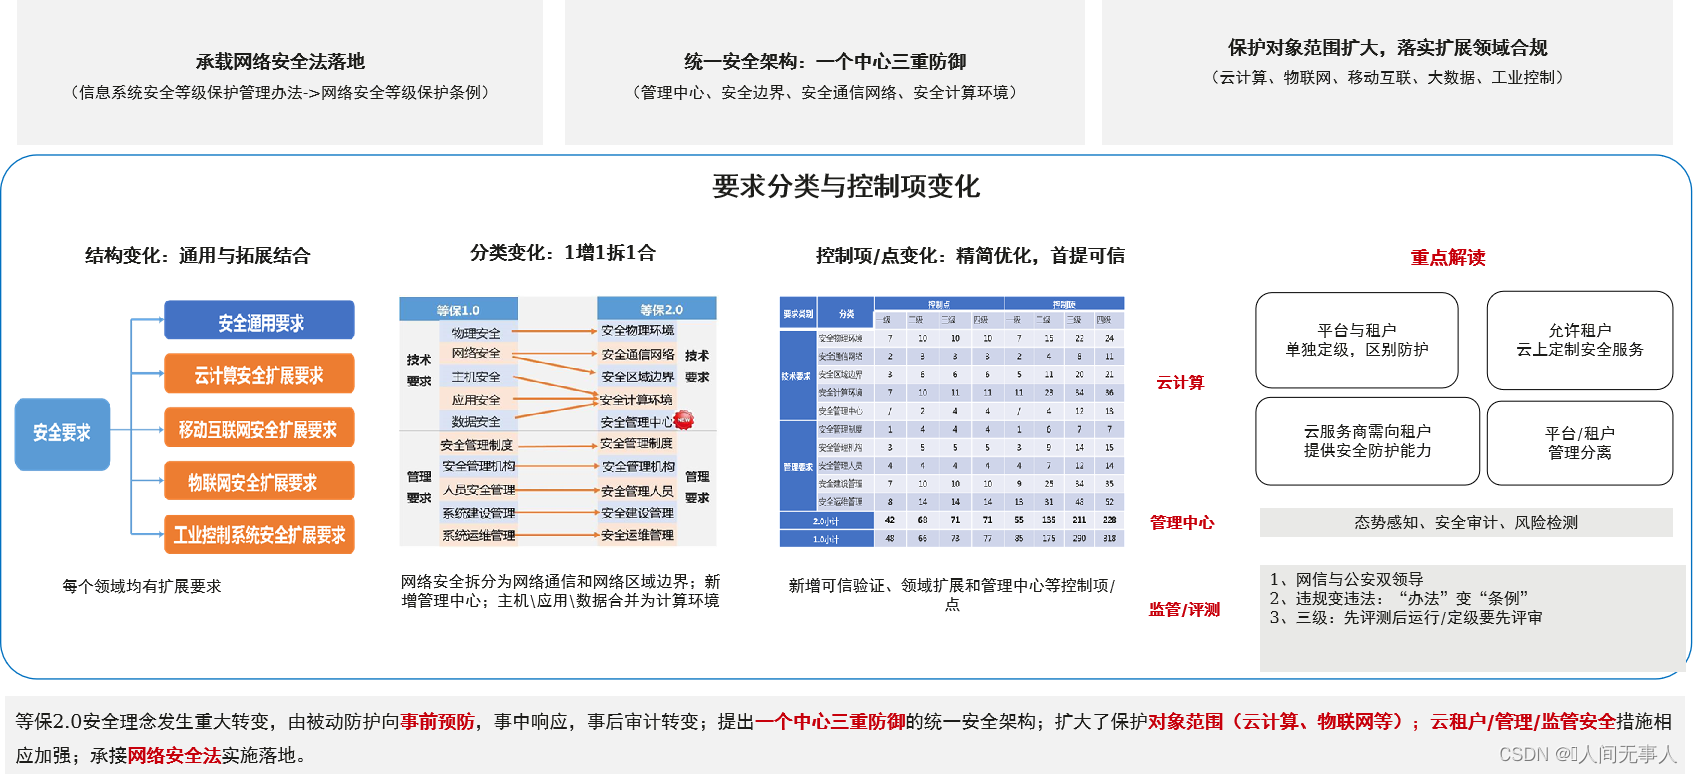Select the 控制项 table header
The image size is (1693, 774).
point(1065,304)
